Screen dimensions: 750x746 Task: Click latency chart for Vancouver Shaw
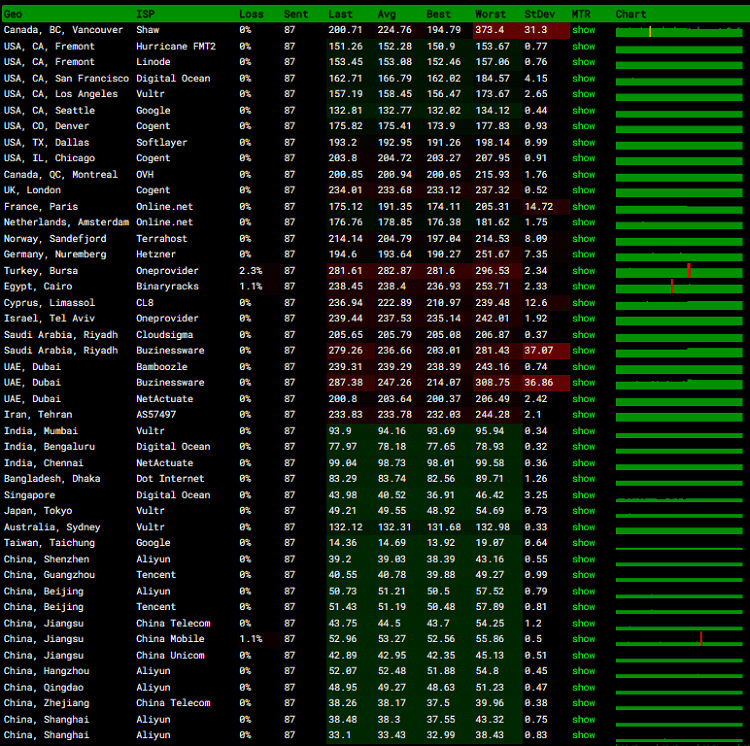(679, 32)
